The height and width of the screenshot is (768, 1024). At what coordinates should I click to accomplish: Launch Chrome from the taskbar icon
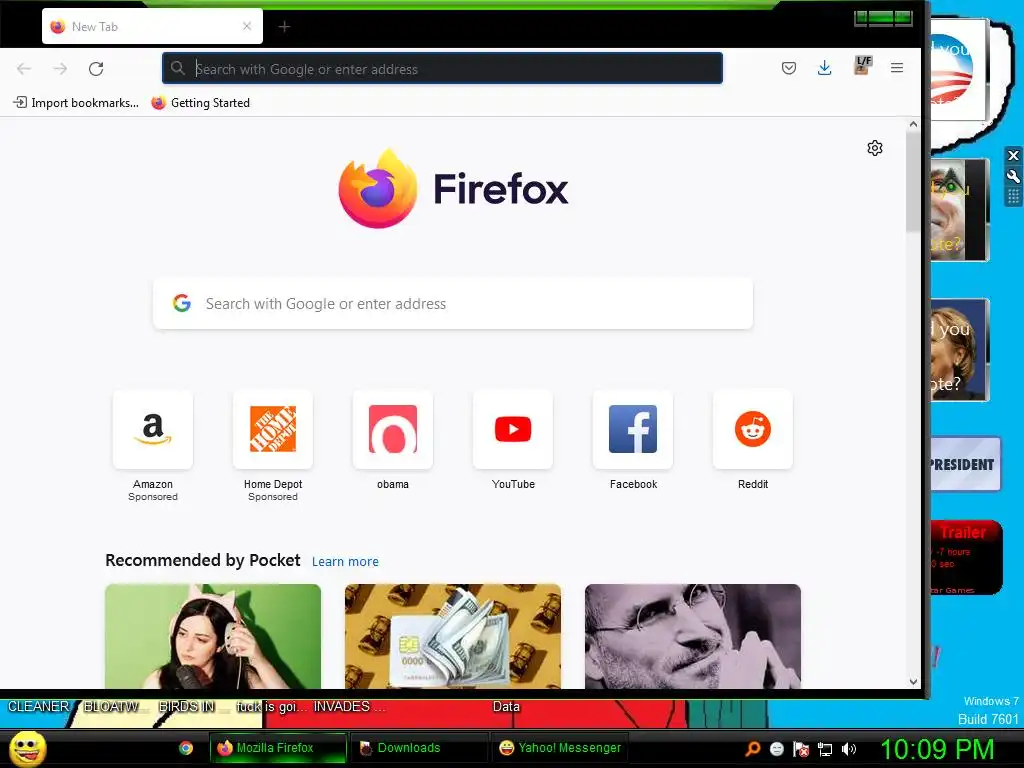186,748
